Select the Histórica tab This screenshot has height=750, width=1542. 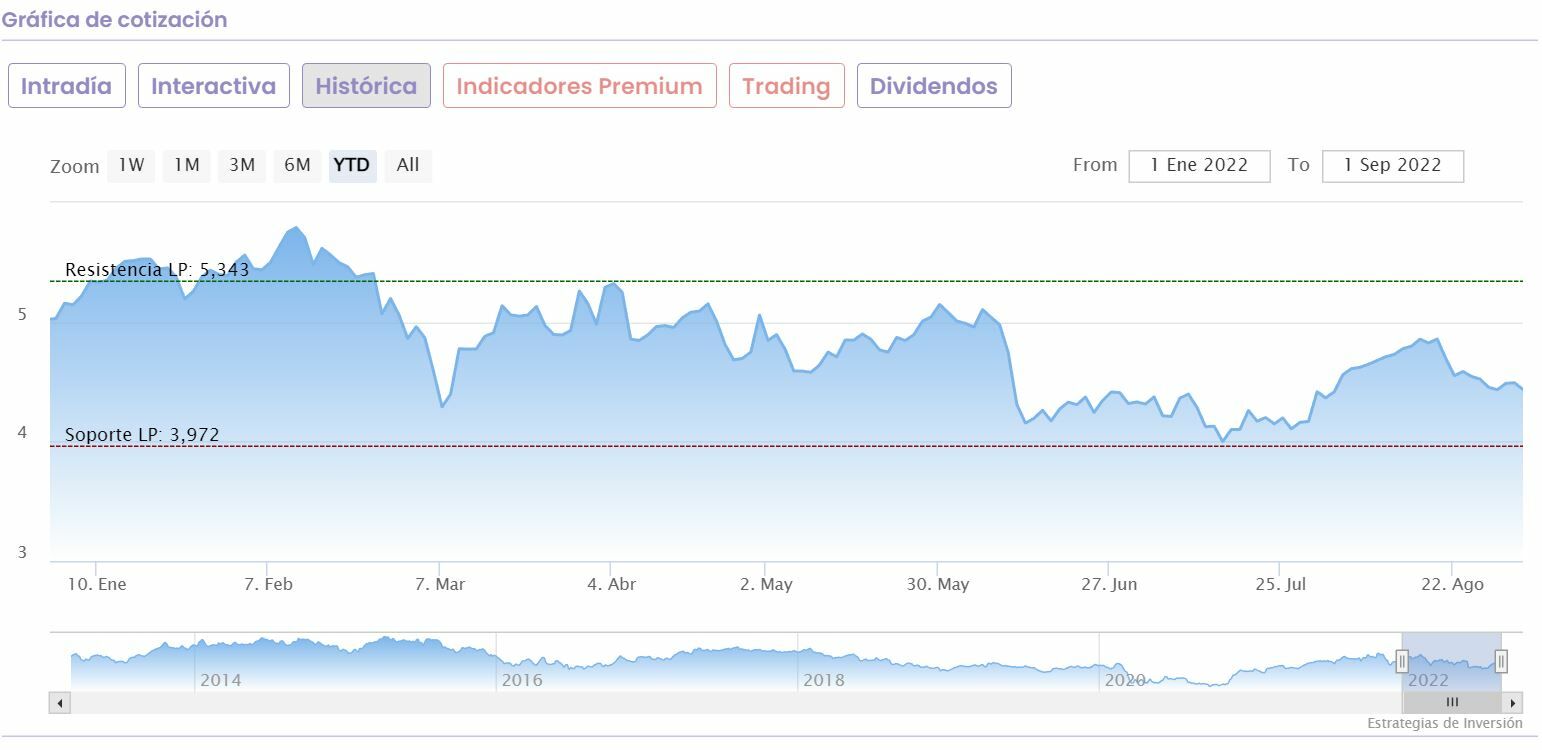[366, 86]
